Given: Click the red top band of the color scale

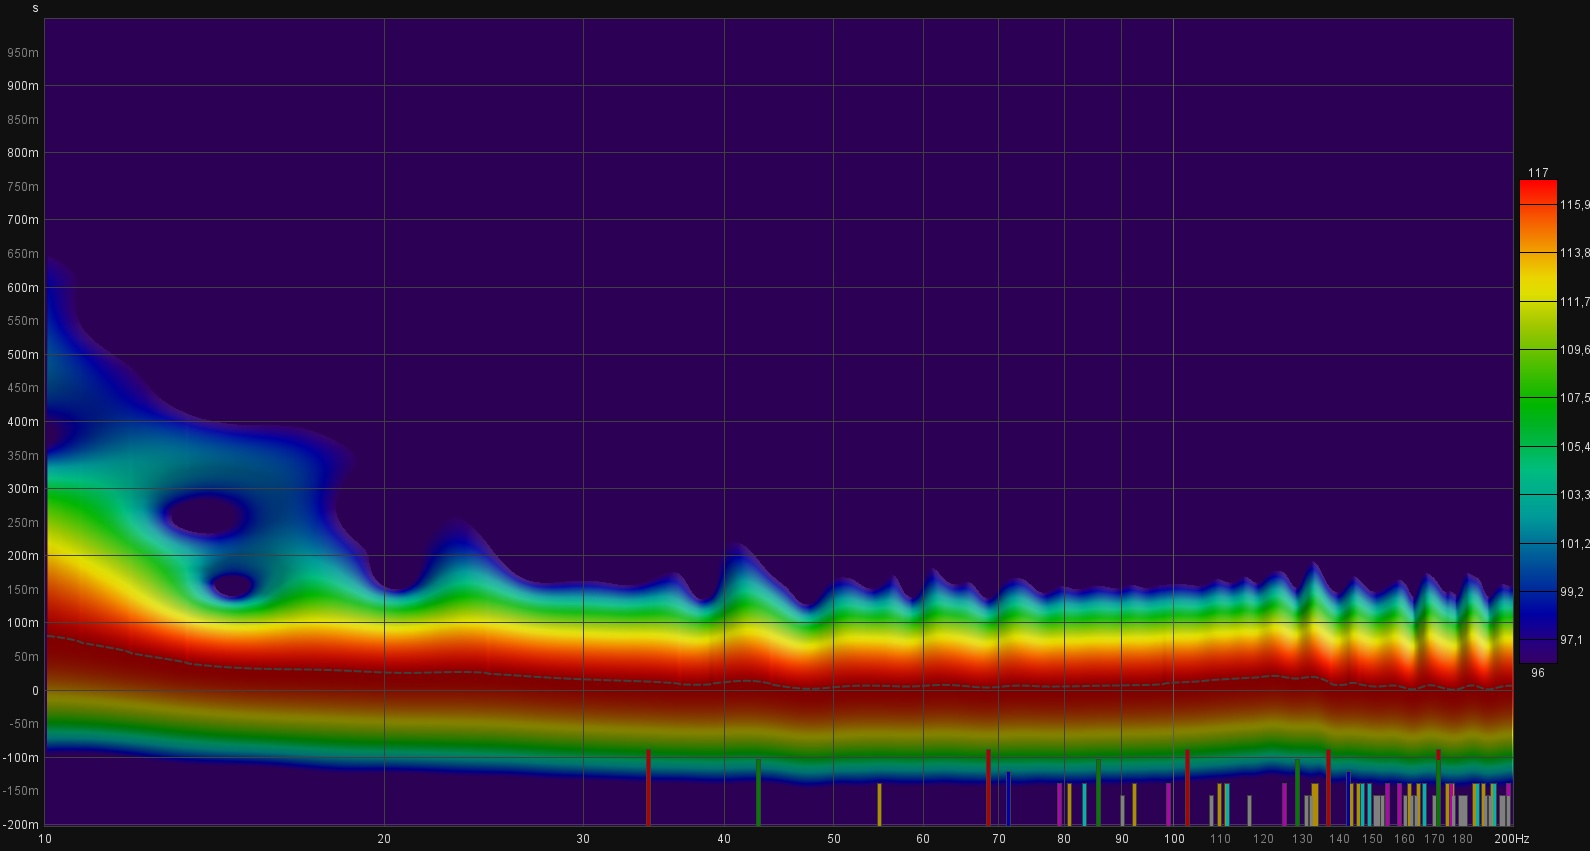Looking at the screenshot, I should coord(1537,192).
